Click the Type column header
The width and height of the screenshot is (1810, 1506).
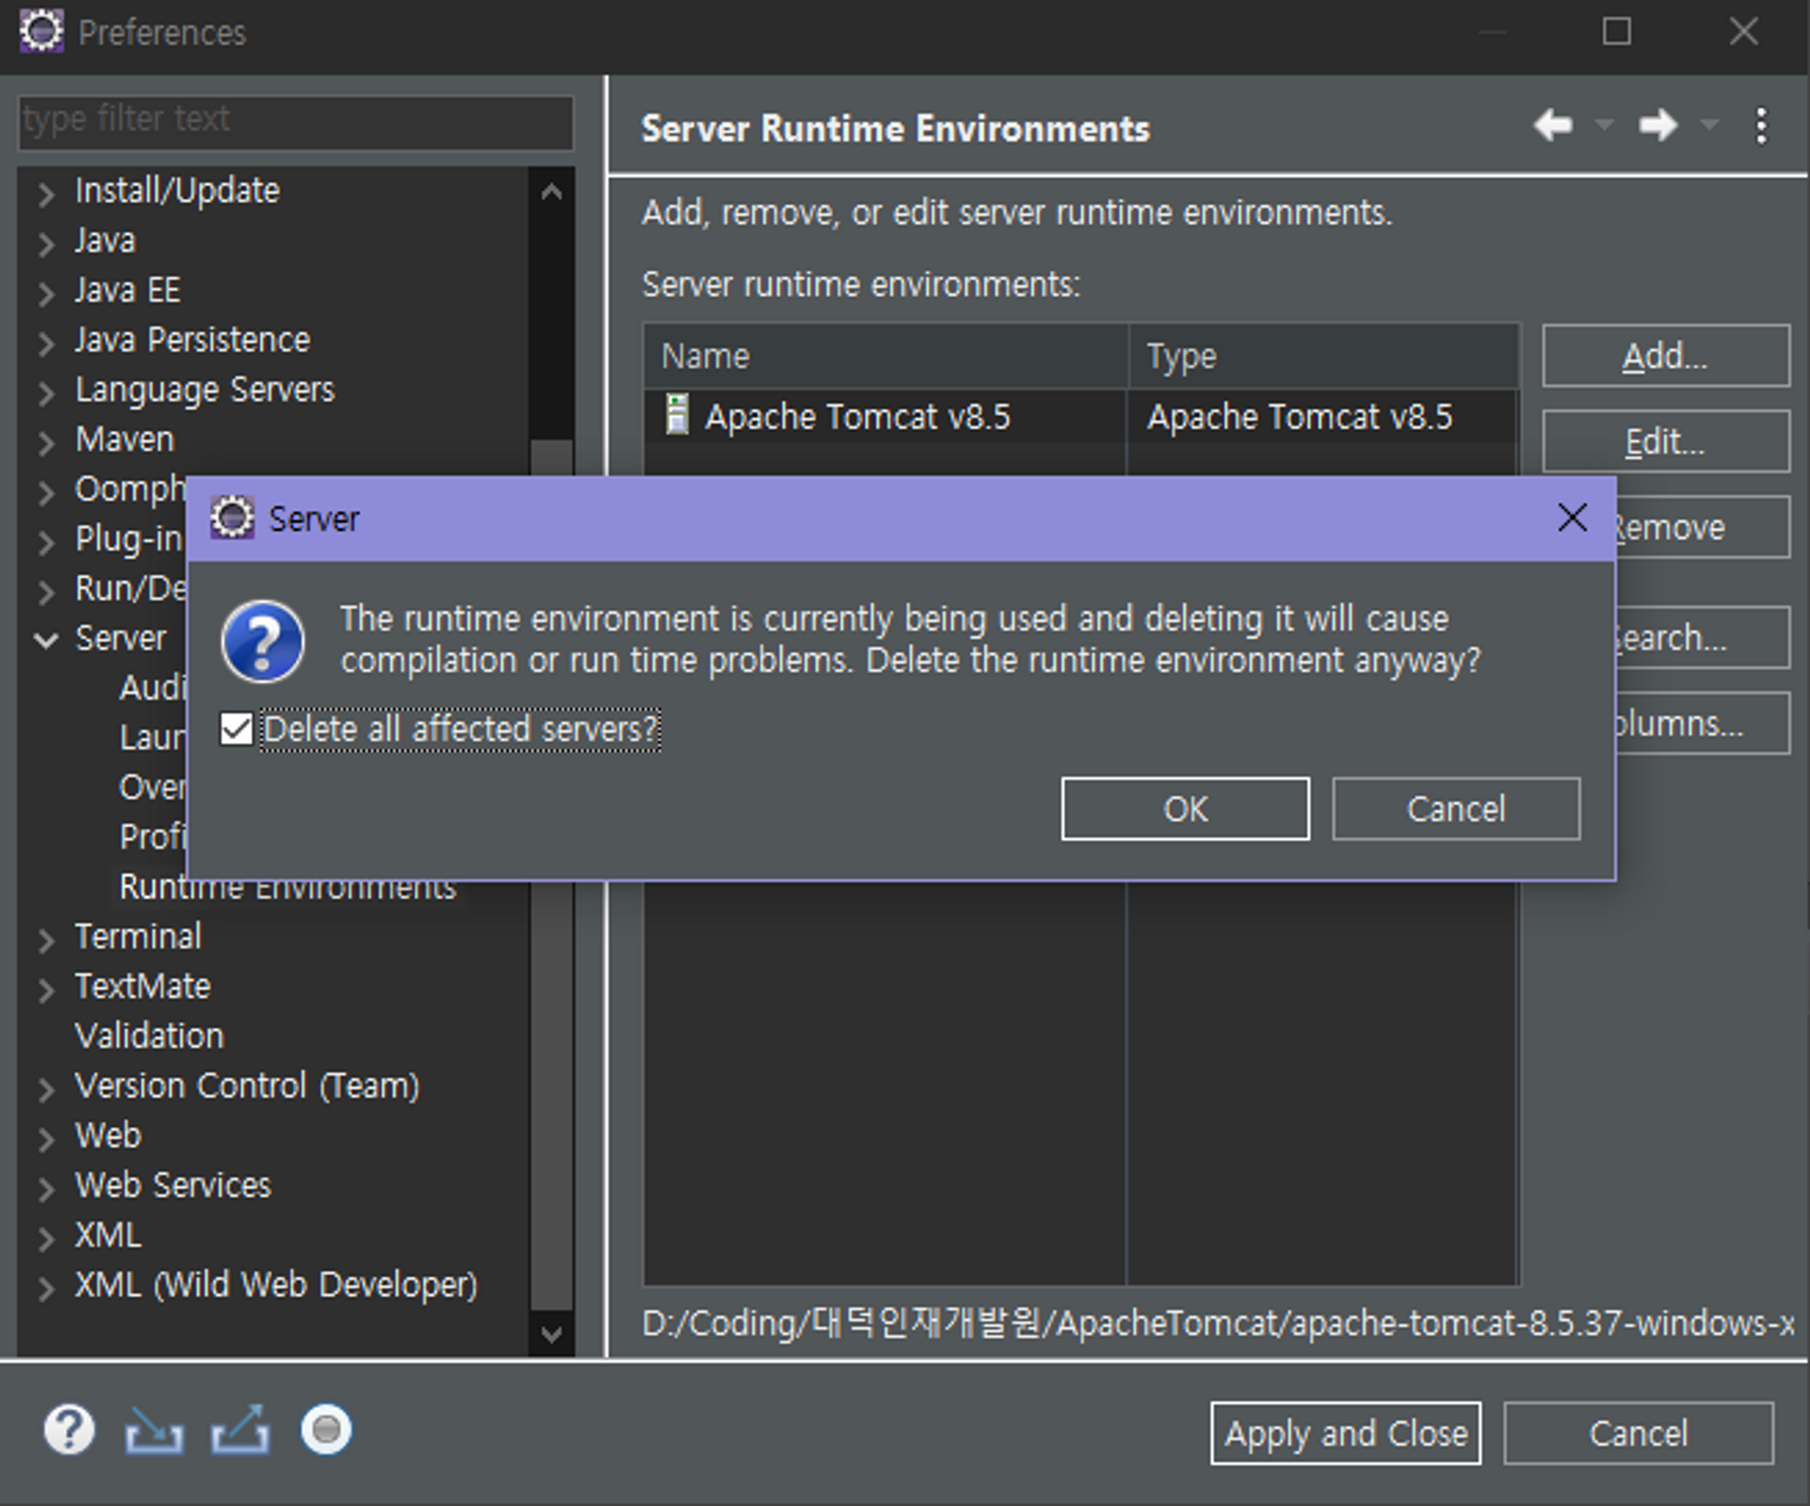tap(1324, 356)
